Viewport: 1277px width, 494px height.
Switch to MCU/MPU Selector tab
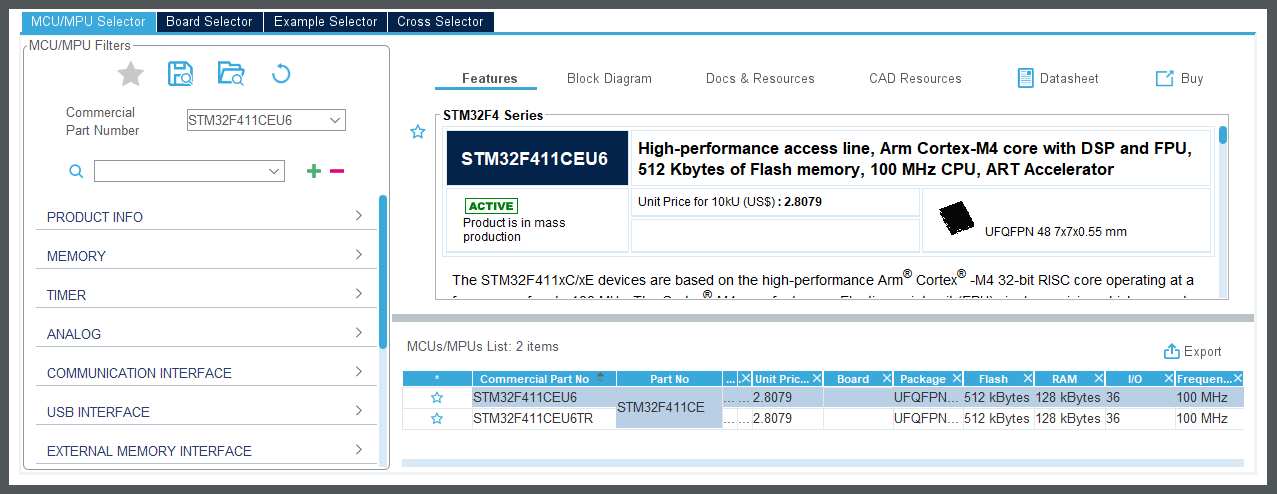(88, 21)
